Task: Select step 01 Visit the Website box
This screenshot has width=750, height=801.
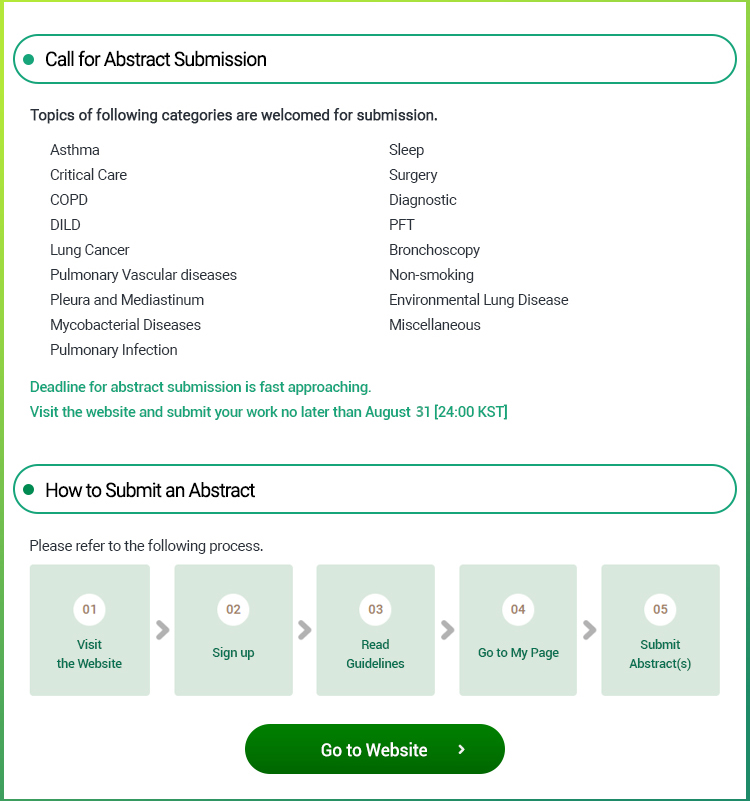Action: point(90,630)
